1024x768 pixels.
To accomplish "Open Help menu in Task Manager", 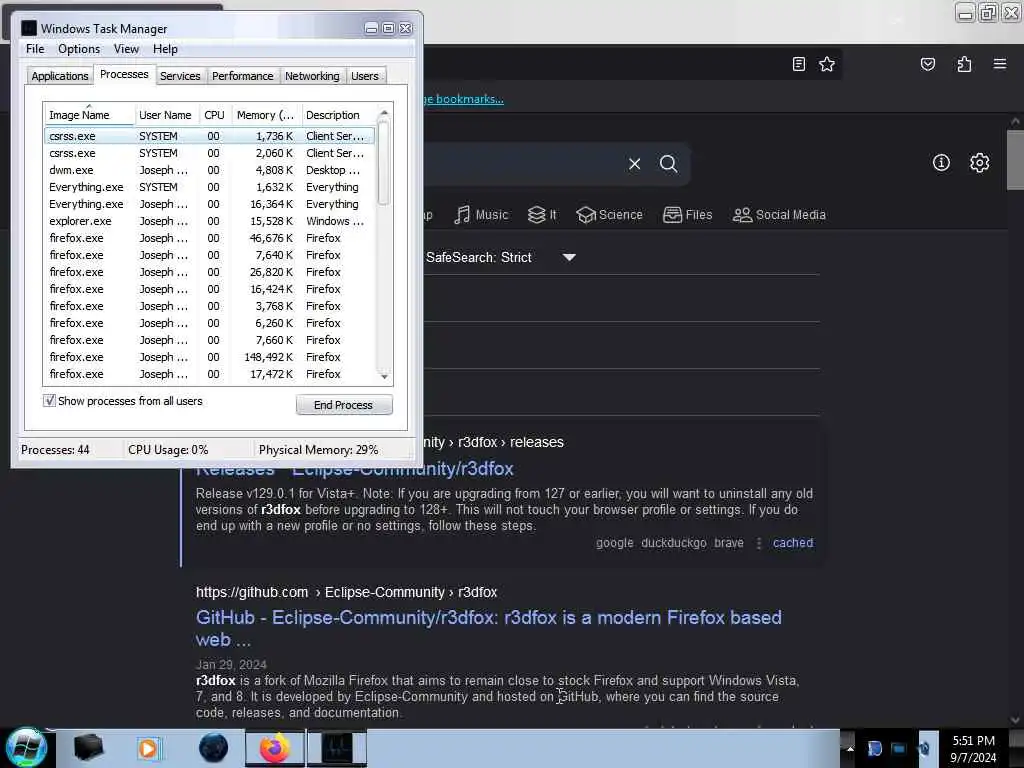I will (x=165, y=49).
